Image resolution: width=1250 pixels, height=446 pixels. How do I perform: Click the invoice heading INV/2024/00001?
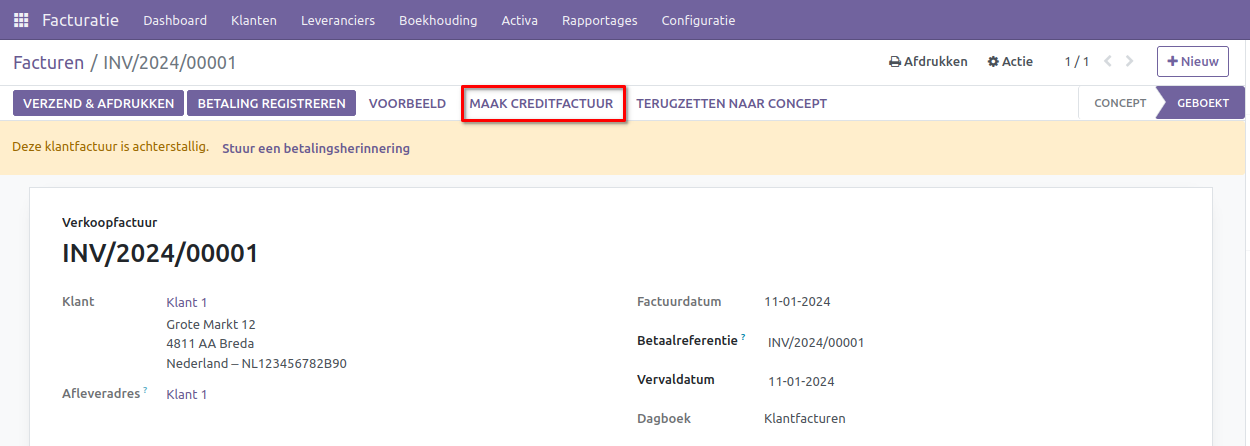tap(160, 254)
